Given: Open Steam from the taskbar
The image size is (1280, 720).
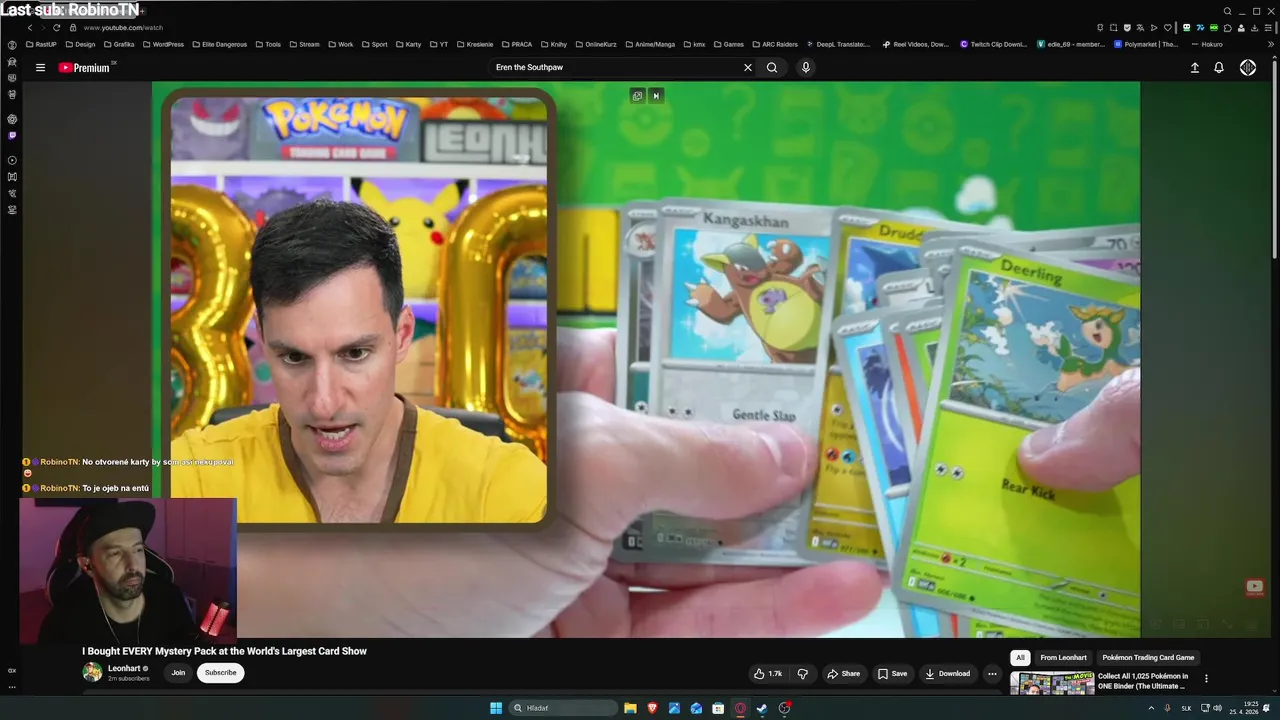Looking at the screenshot, I should pyautogui.click(x=762, y=708).
